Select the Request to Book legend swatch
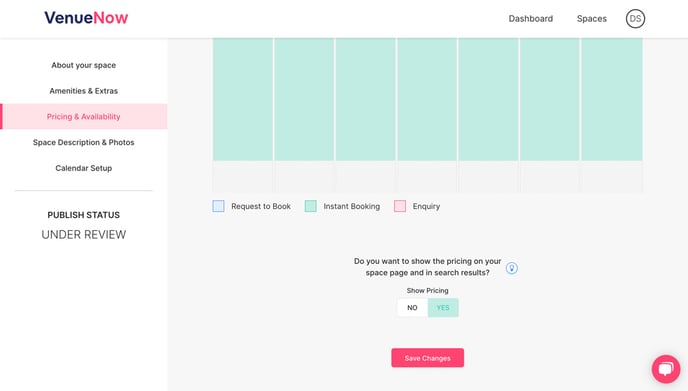688x391 pixels. pos(218,206)
